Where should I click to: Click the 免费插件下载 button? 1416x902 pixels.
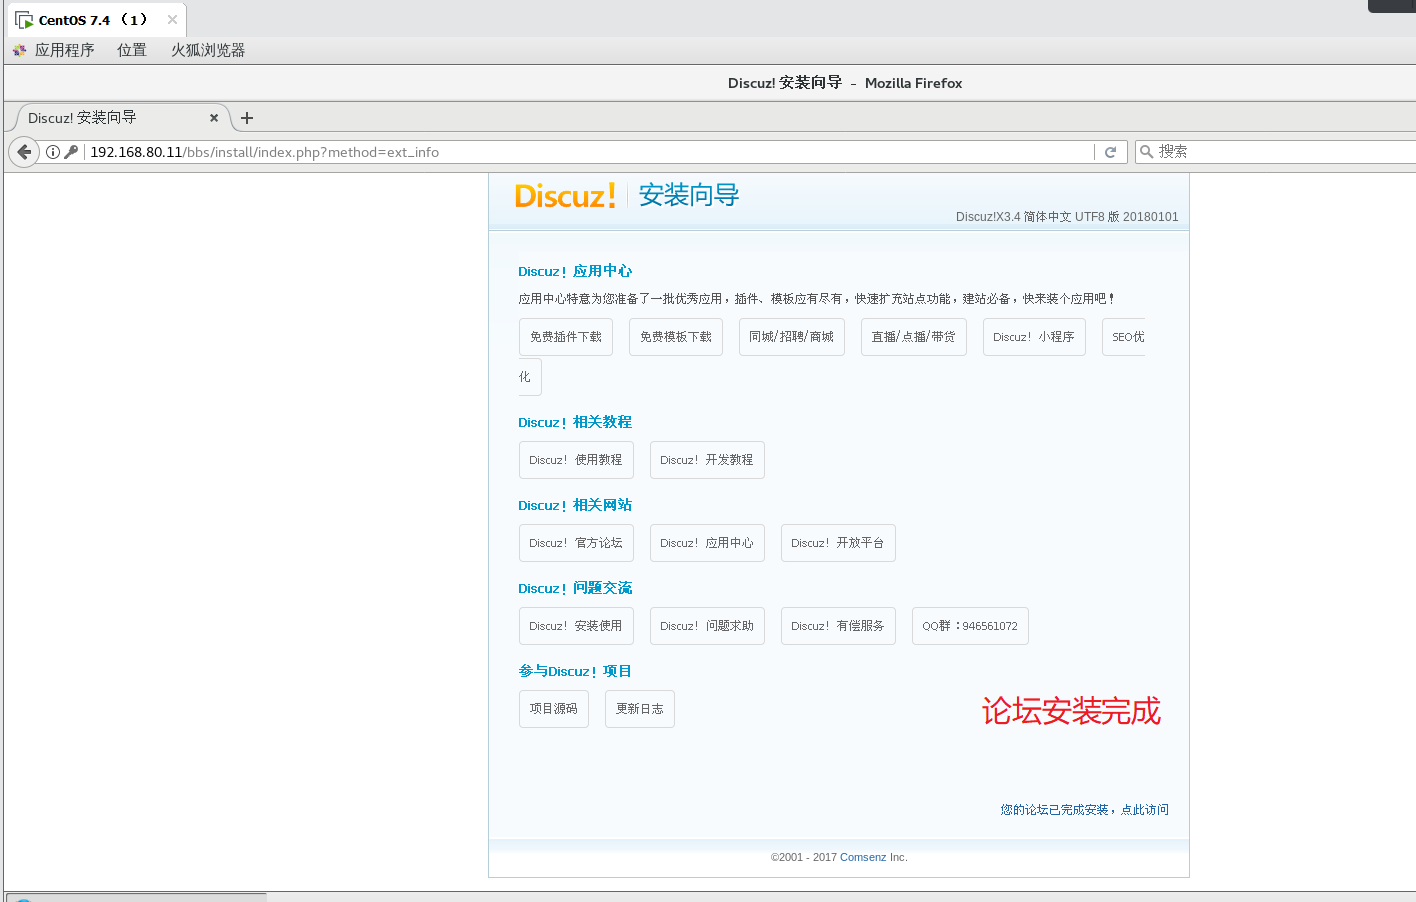[566, 337]
